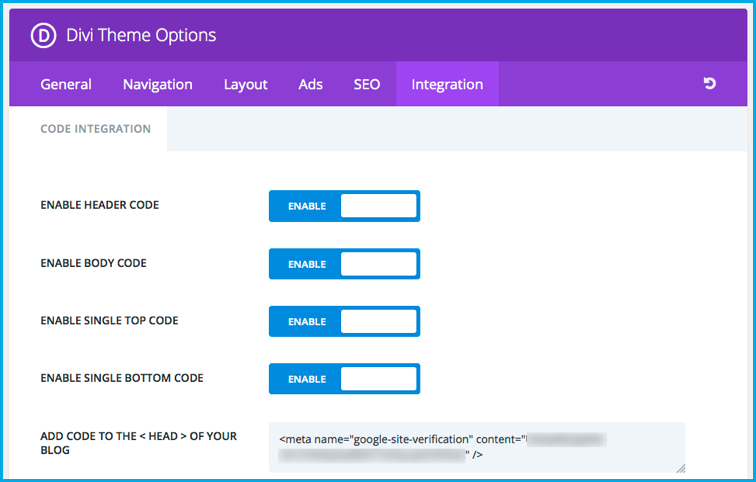Toggle the Enable Body Code switch
The width and height of the screenshot is (756, 482).
click(344, 264)
